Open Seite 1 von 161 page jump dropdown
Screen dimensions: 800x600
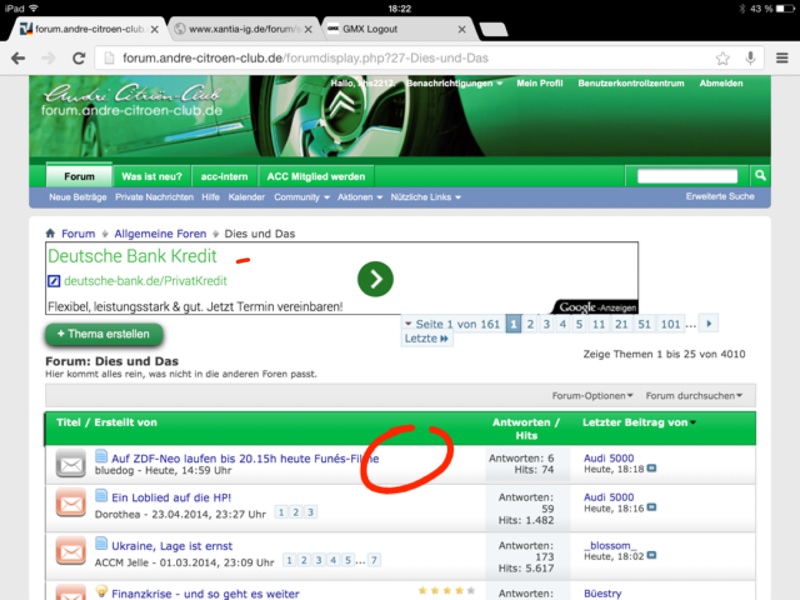click(x=452, y=324)
